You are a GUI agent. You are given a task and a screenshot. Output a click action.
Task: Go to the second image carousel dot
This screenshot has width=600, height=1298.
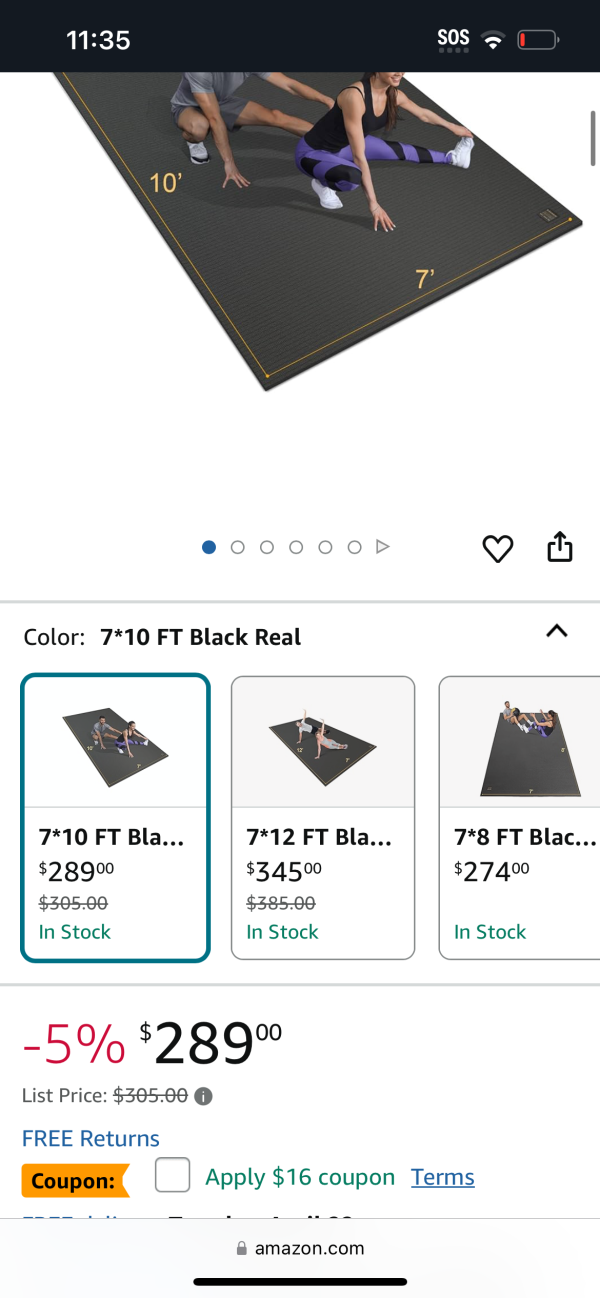pos(238,547)
